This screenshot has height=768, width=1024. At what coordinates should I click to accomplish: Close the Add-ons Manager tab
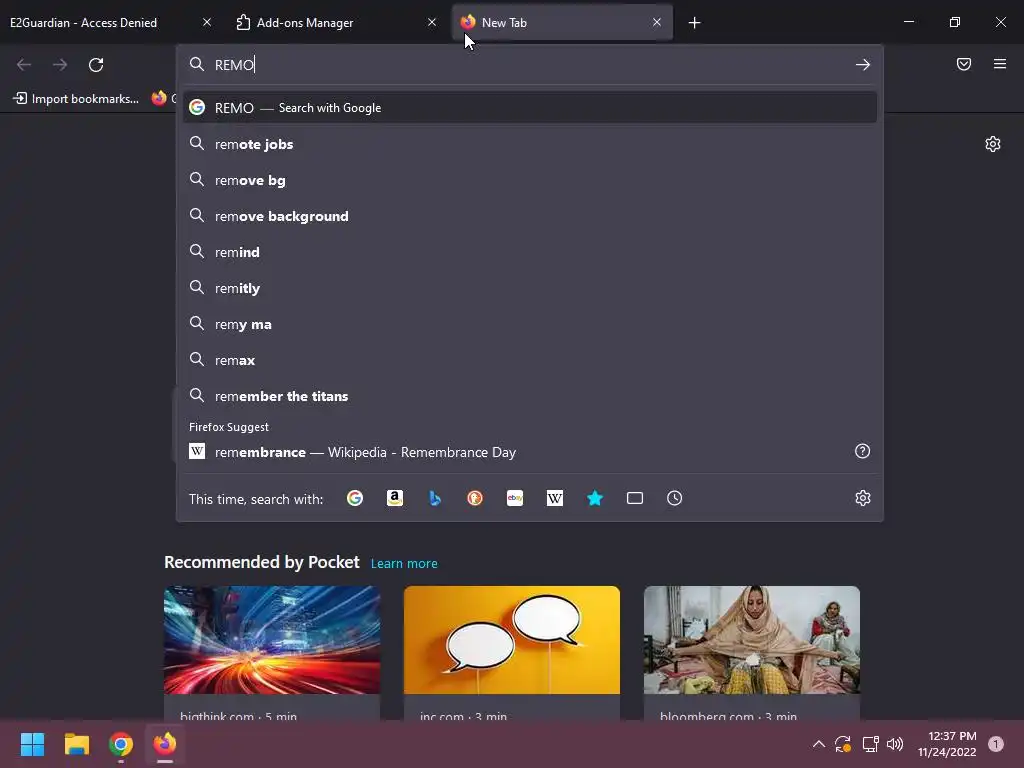coord(432,22)
